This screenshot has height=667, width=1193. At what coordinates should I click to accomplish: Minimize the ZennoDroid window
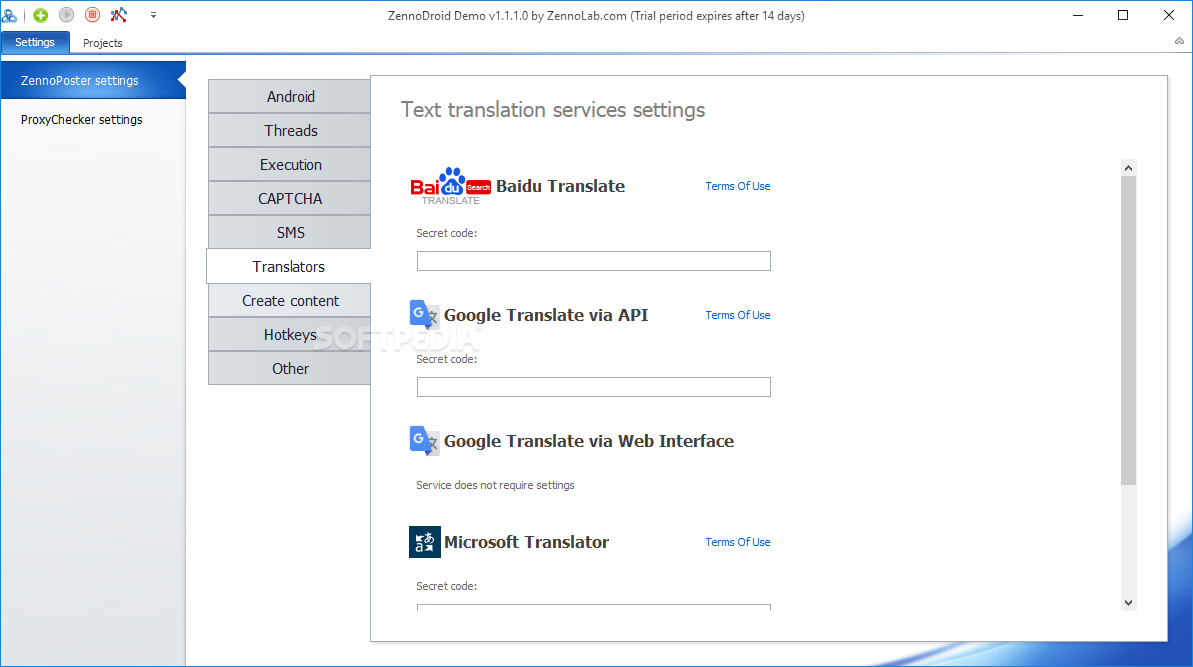[x=1078, y=15]
